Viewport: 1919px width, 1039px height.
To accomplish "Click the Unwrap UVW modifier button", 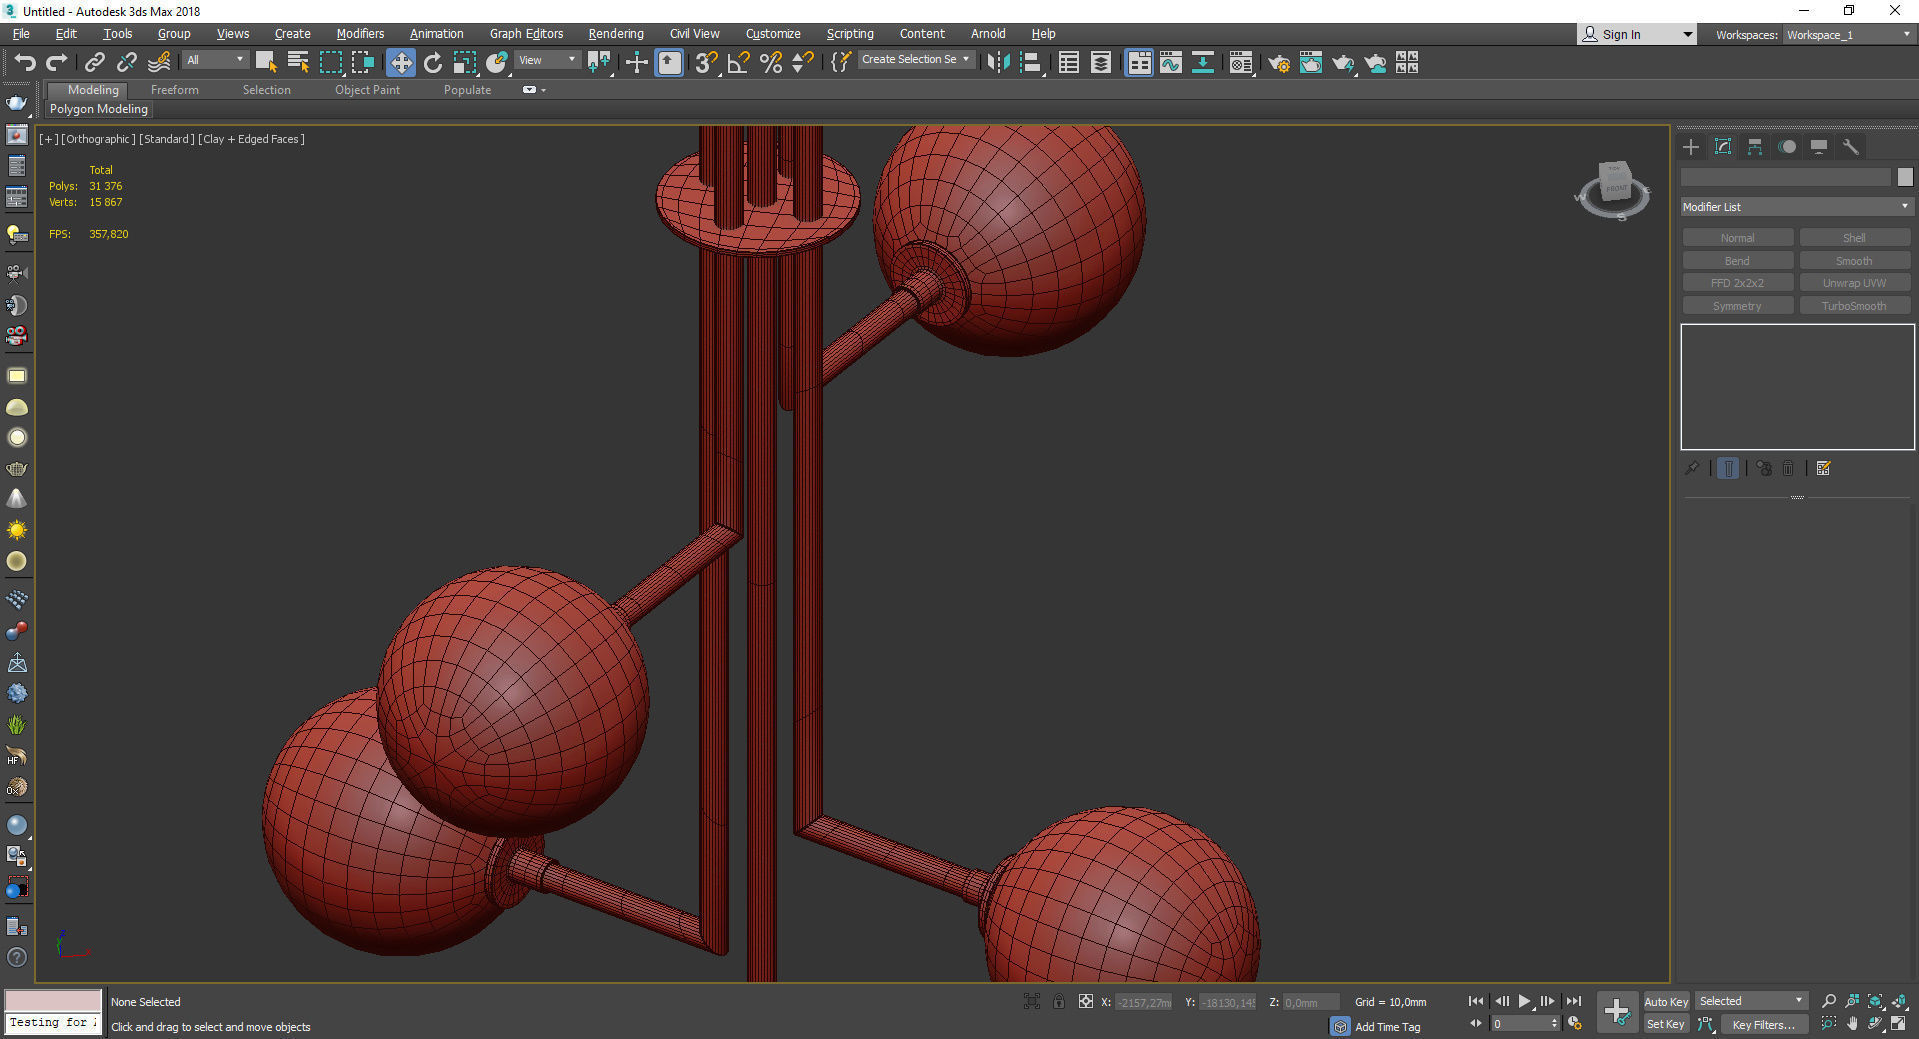I will 1854,283.
